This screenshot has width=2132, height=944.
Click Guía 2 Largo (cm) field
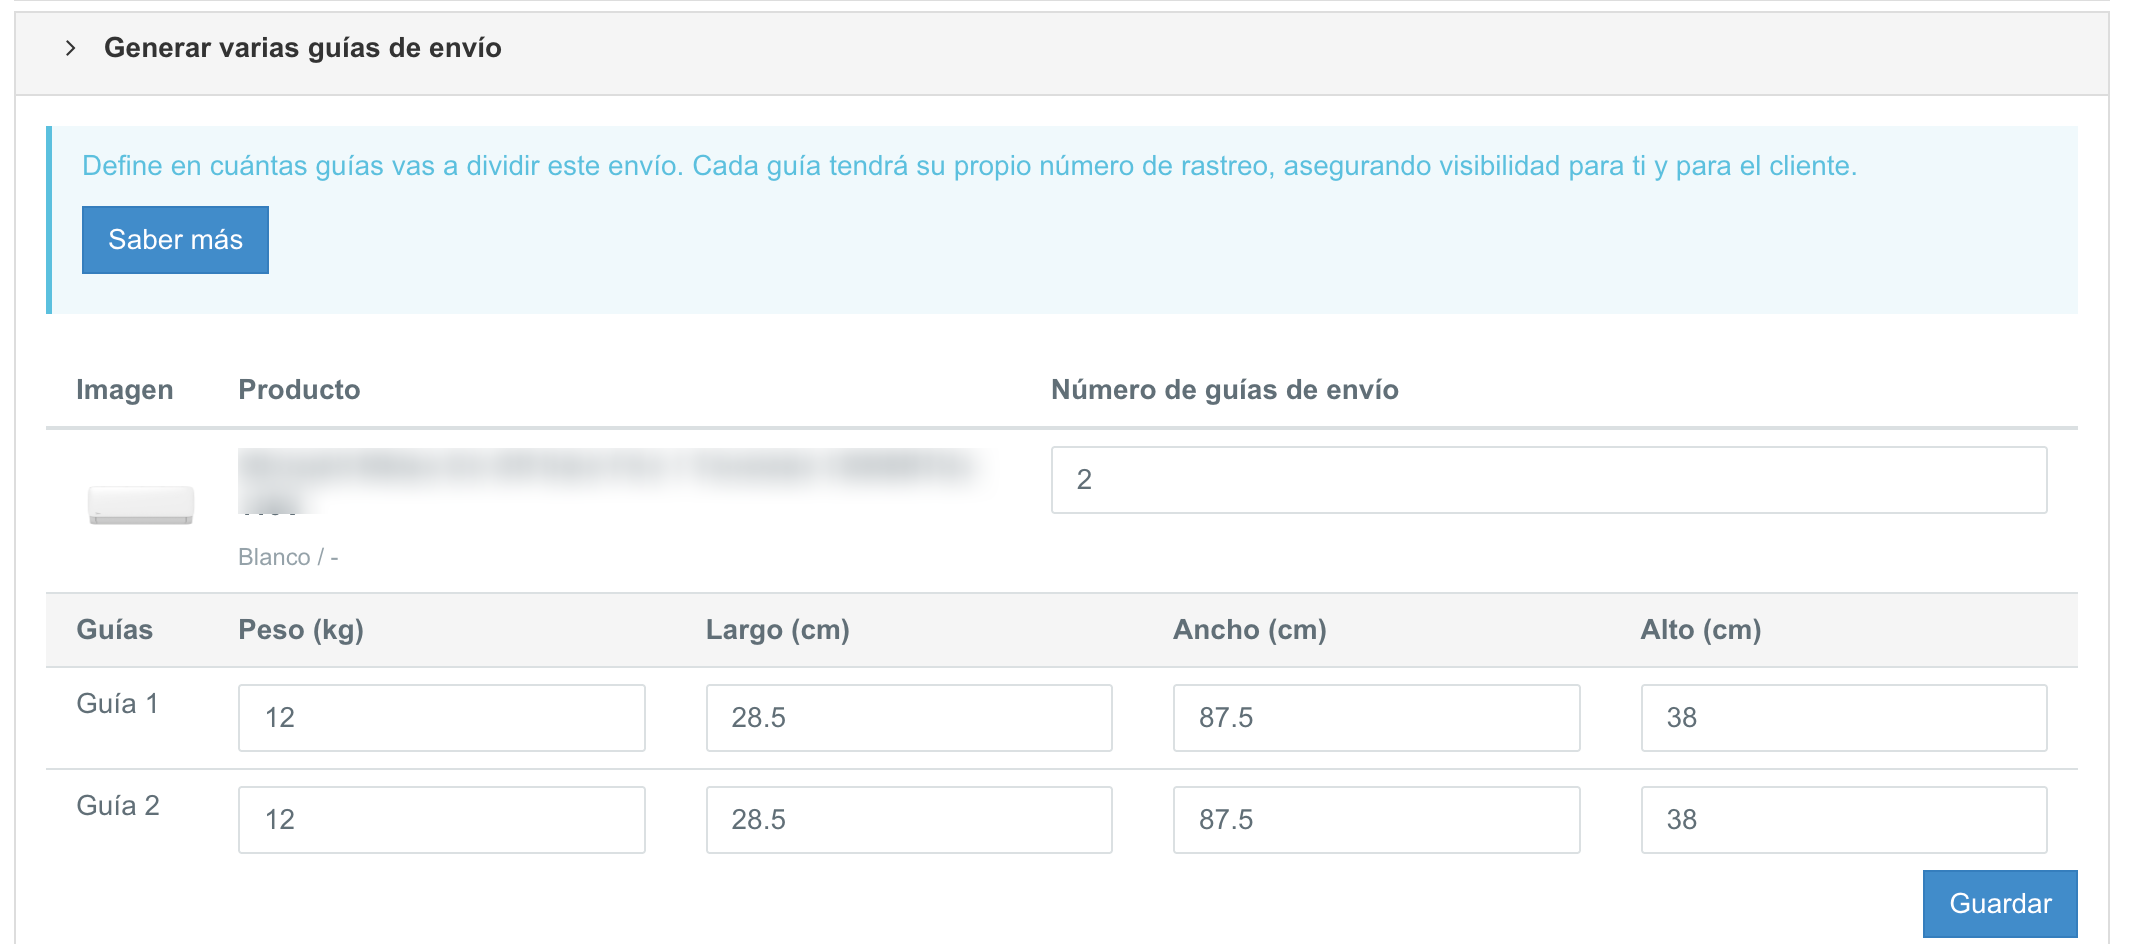click(908, 820)
